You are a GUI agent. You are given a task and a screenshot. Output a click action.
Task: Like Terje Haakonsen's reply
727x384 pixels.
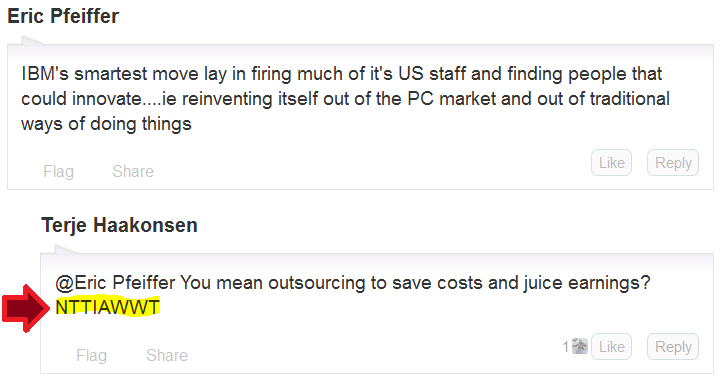click(x=611, y=346)
